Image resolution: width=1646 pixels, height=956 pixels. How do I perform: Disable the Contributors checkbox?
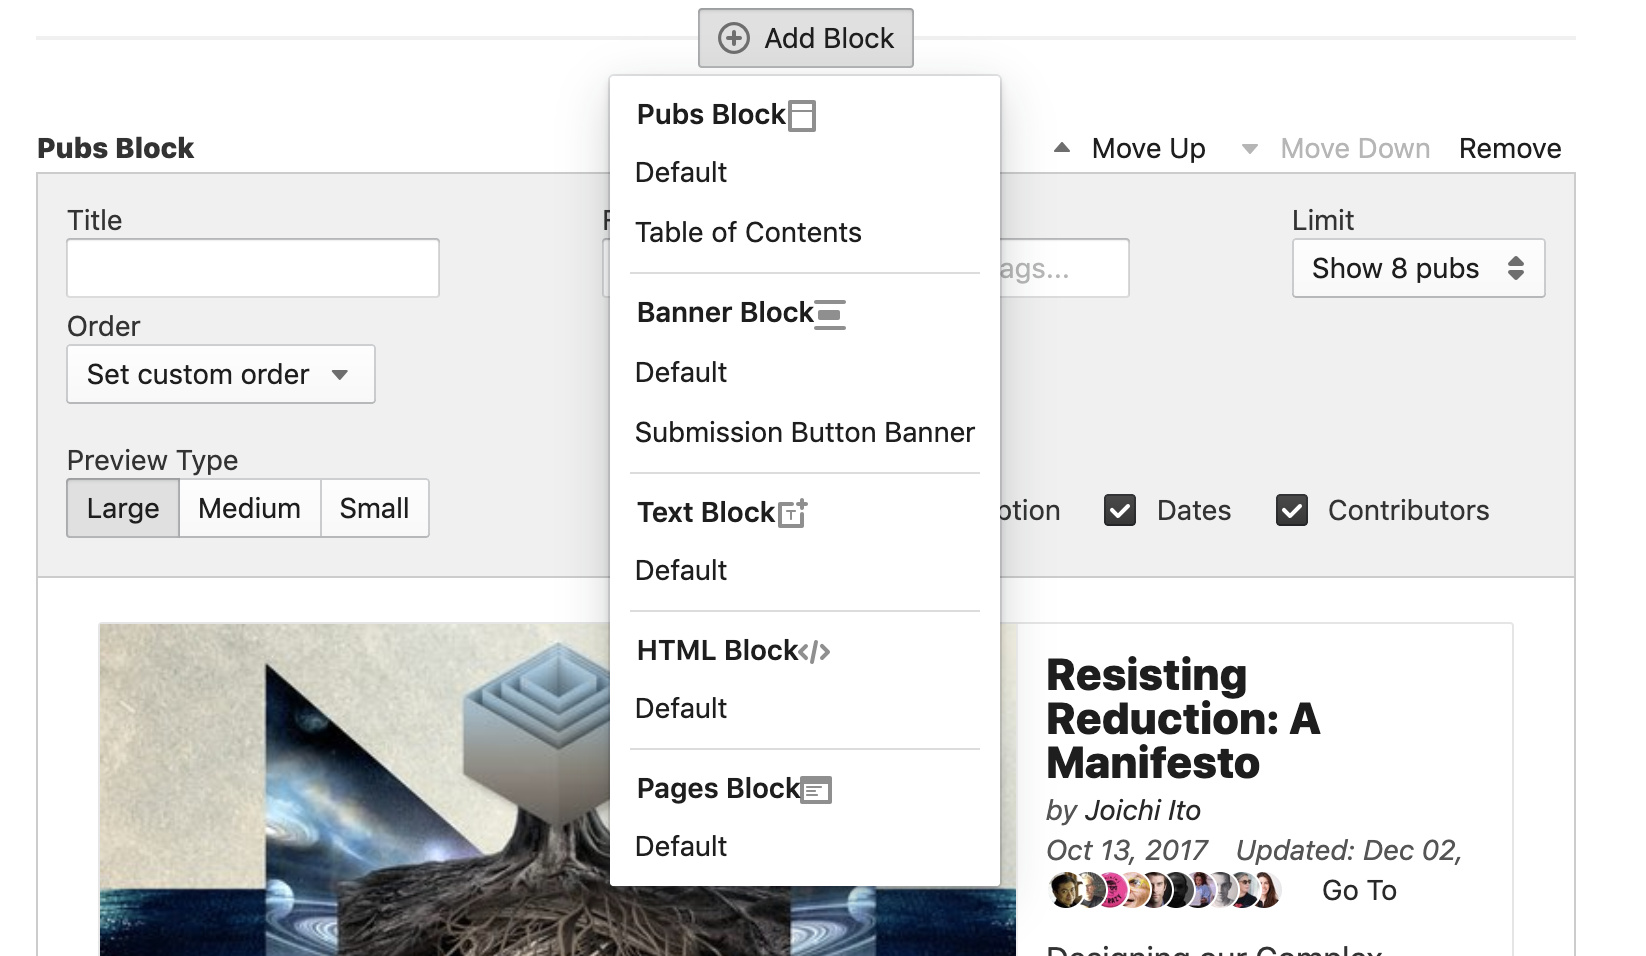pyautogui.click(x=1292, y=510)
